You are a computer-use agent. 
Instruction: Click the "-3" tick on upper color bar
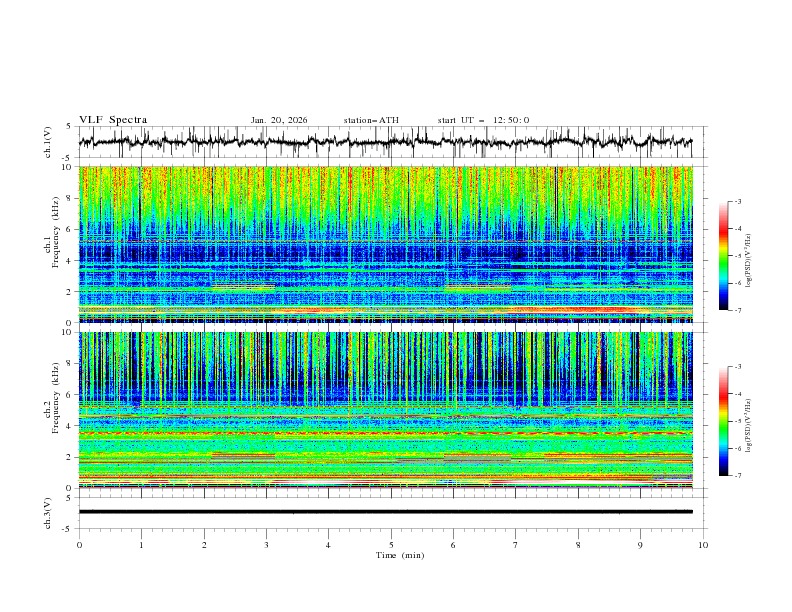[x=737, y=201]
